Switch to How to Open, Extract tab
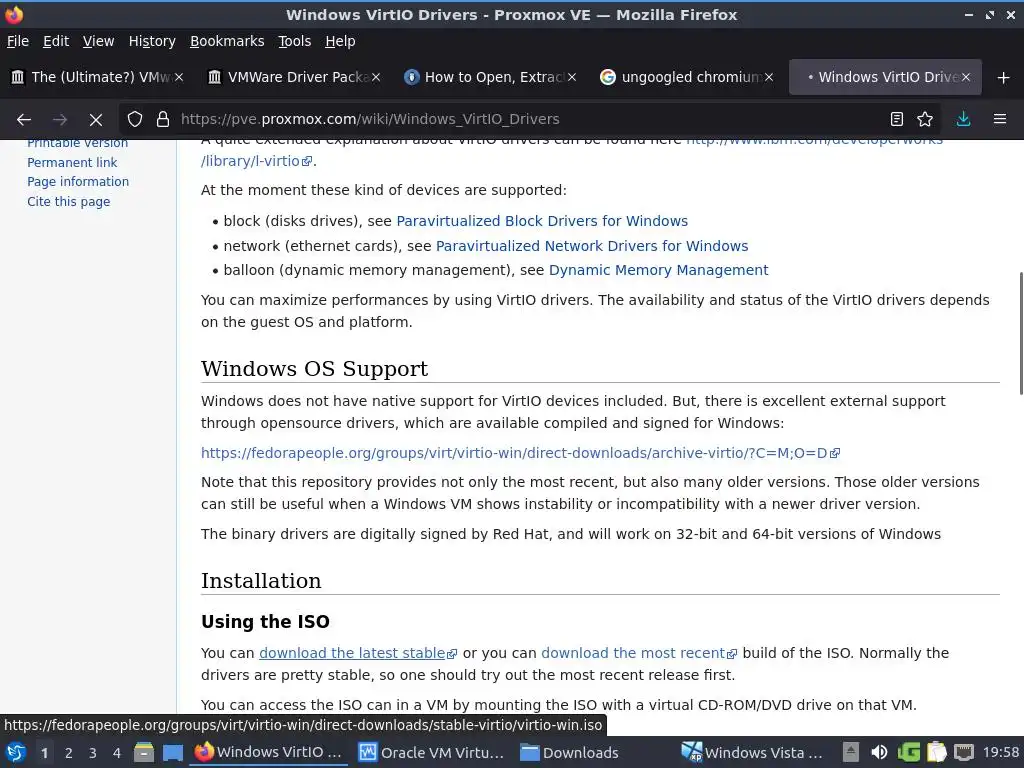Screen dimensions: 1024x768 [490, 77]
